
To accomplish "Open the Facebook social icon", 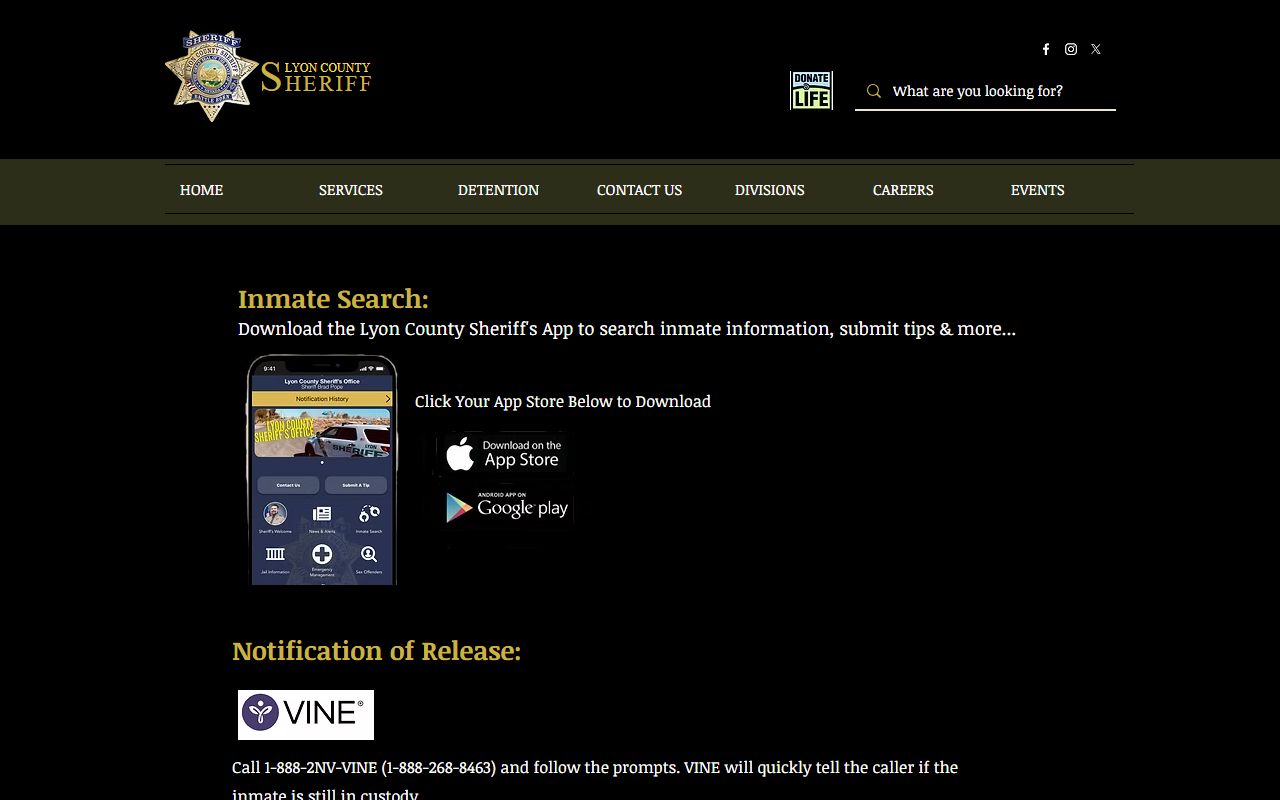I will (1046, 49).
